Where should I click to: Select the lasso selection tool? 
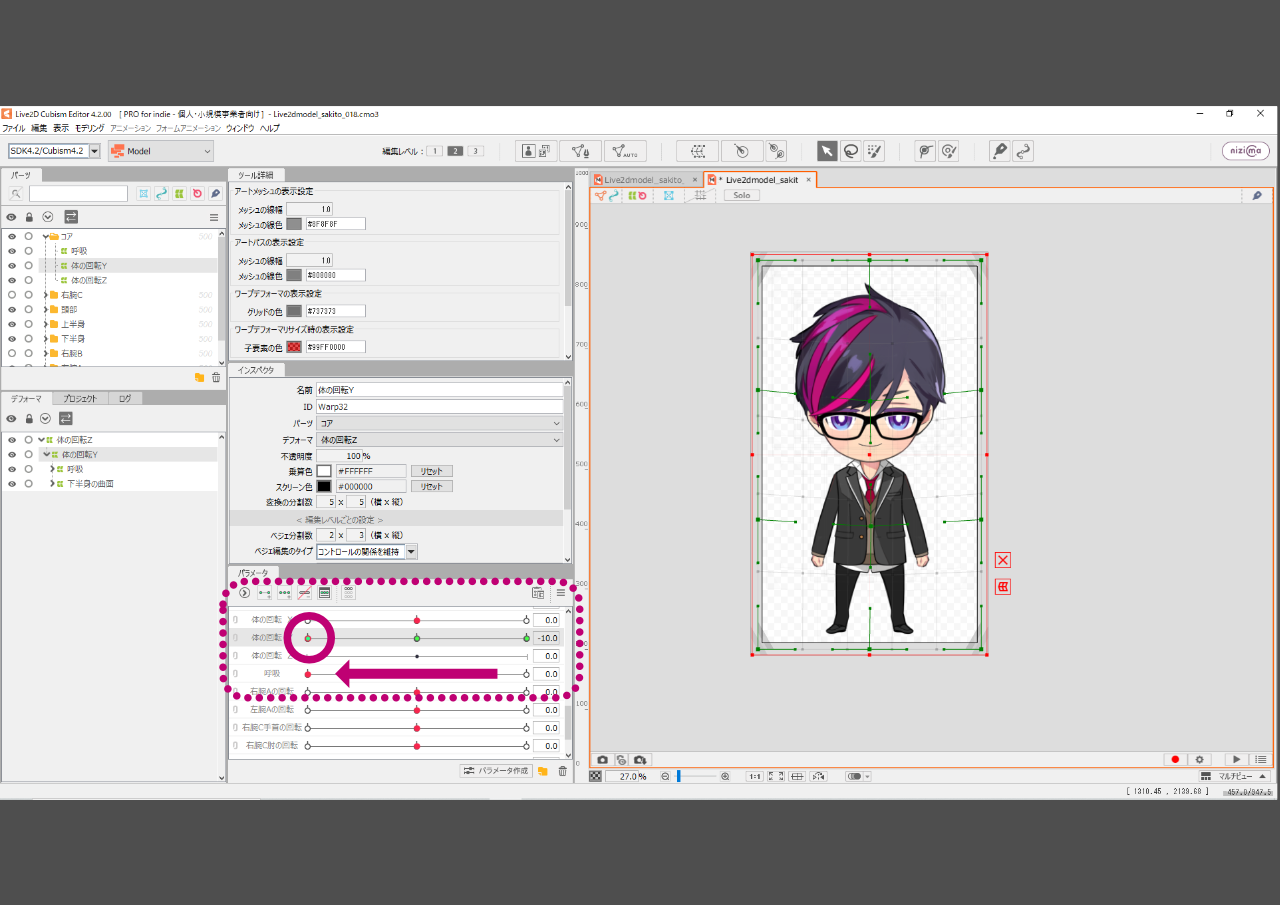850,151
